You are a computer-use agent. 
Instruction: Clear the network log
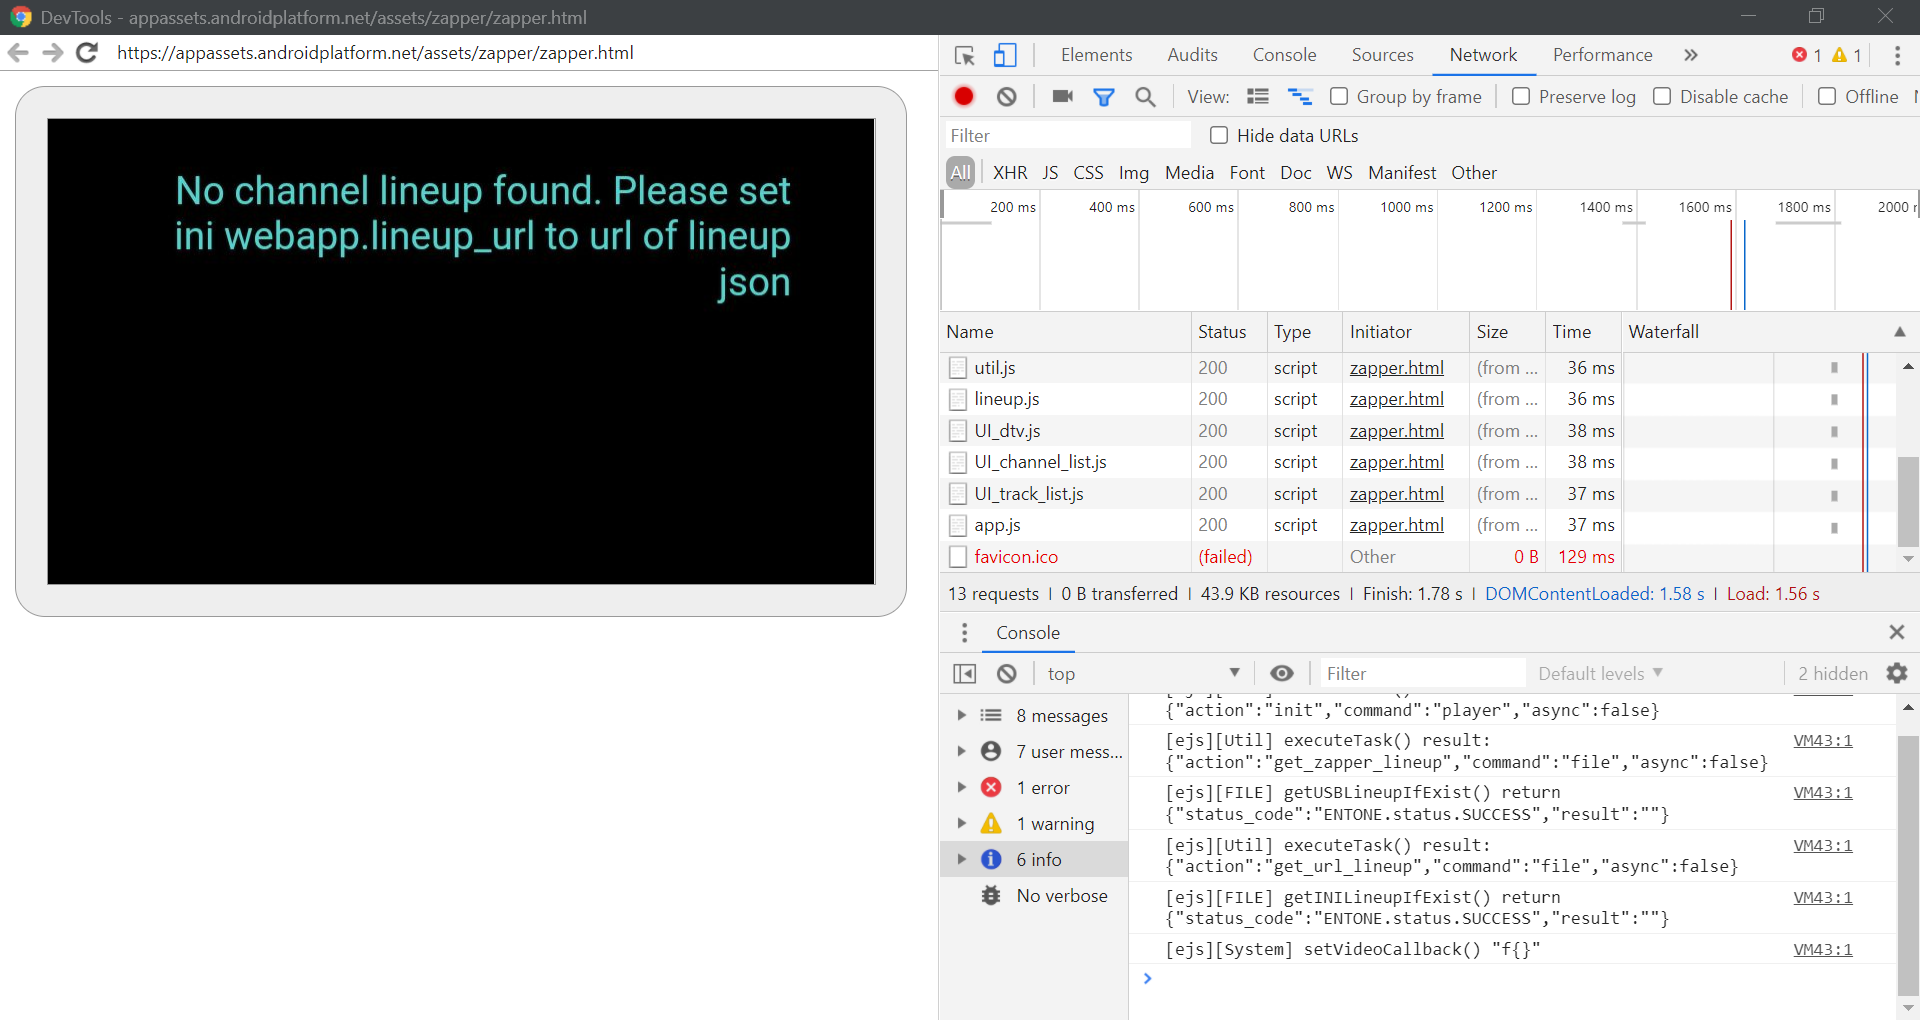[x=1007, y=97]
